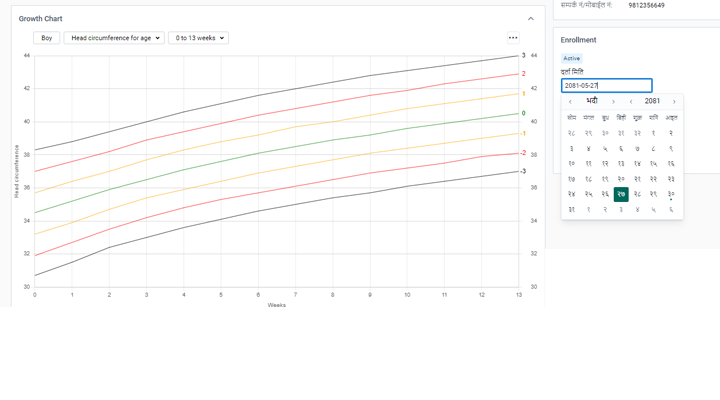The image size is (720, 400).
Task: Select date २६ in the calendar
Action: tap(605, 194)
